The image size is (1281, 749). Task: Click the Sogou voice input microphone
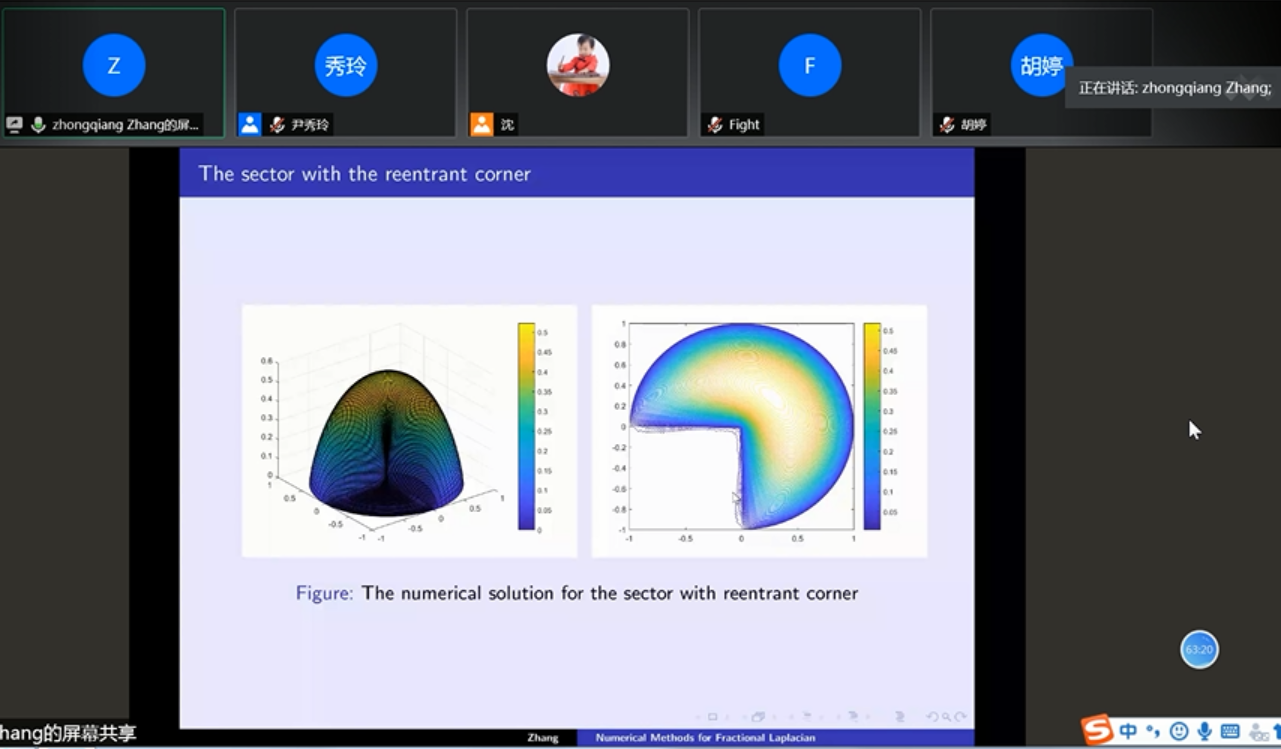click(1205, 731)
